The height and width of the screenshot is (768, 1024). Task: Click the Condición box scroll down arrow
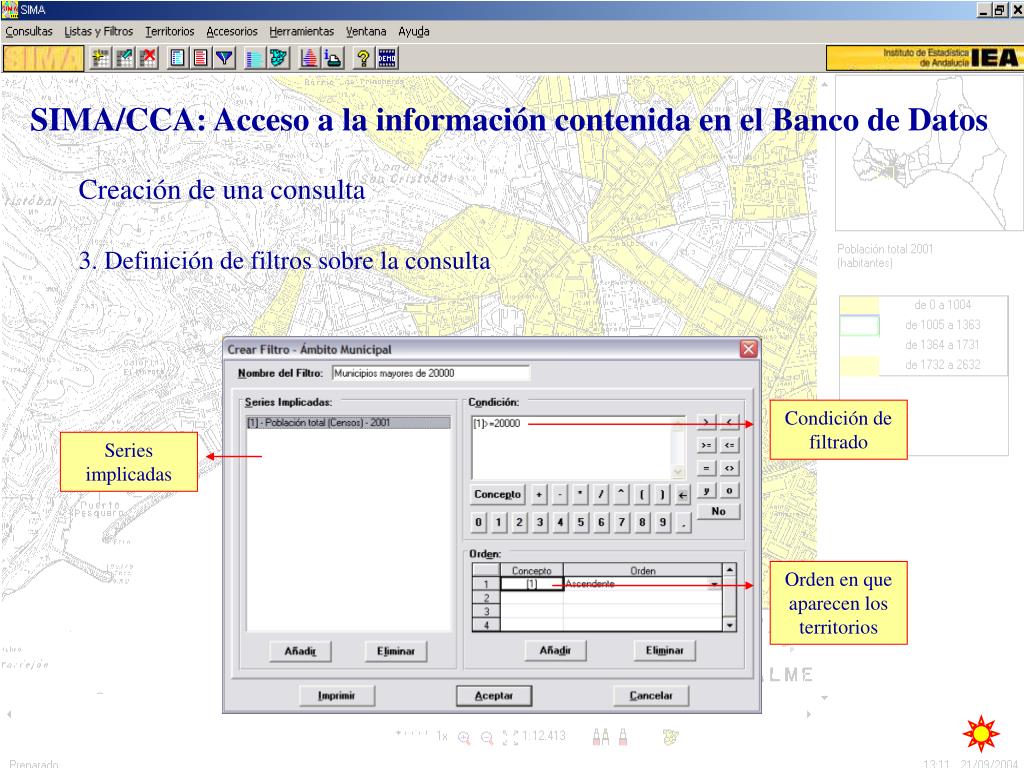pyautogui.click(x=678, y=472)
